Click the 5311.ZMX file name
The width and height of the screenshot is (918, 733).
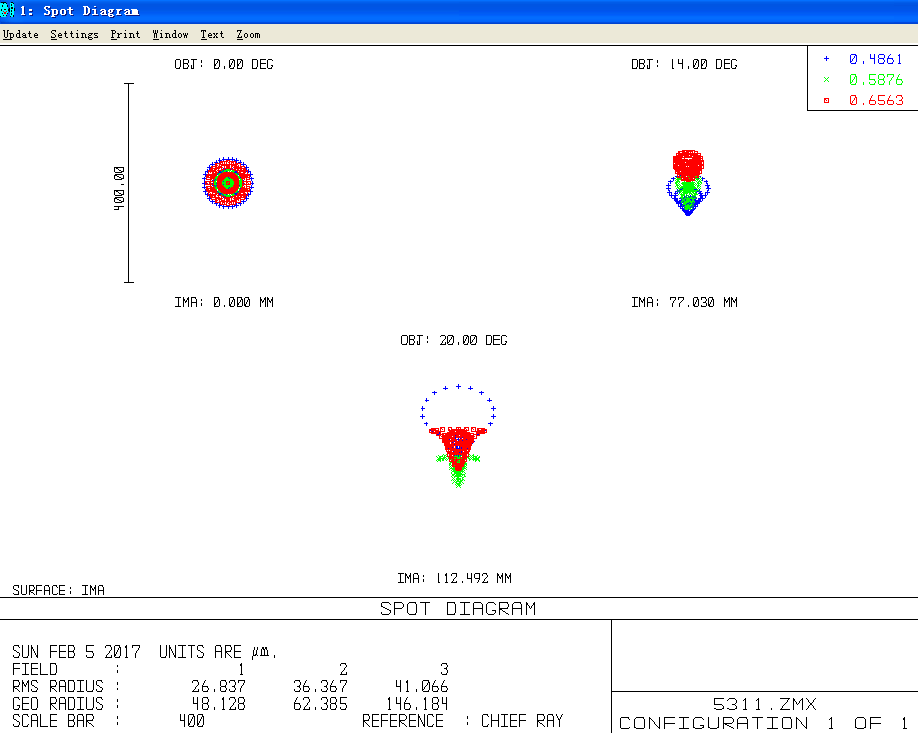[x=764, y=704]
